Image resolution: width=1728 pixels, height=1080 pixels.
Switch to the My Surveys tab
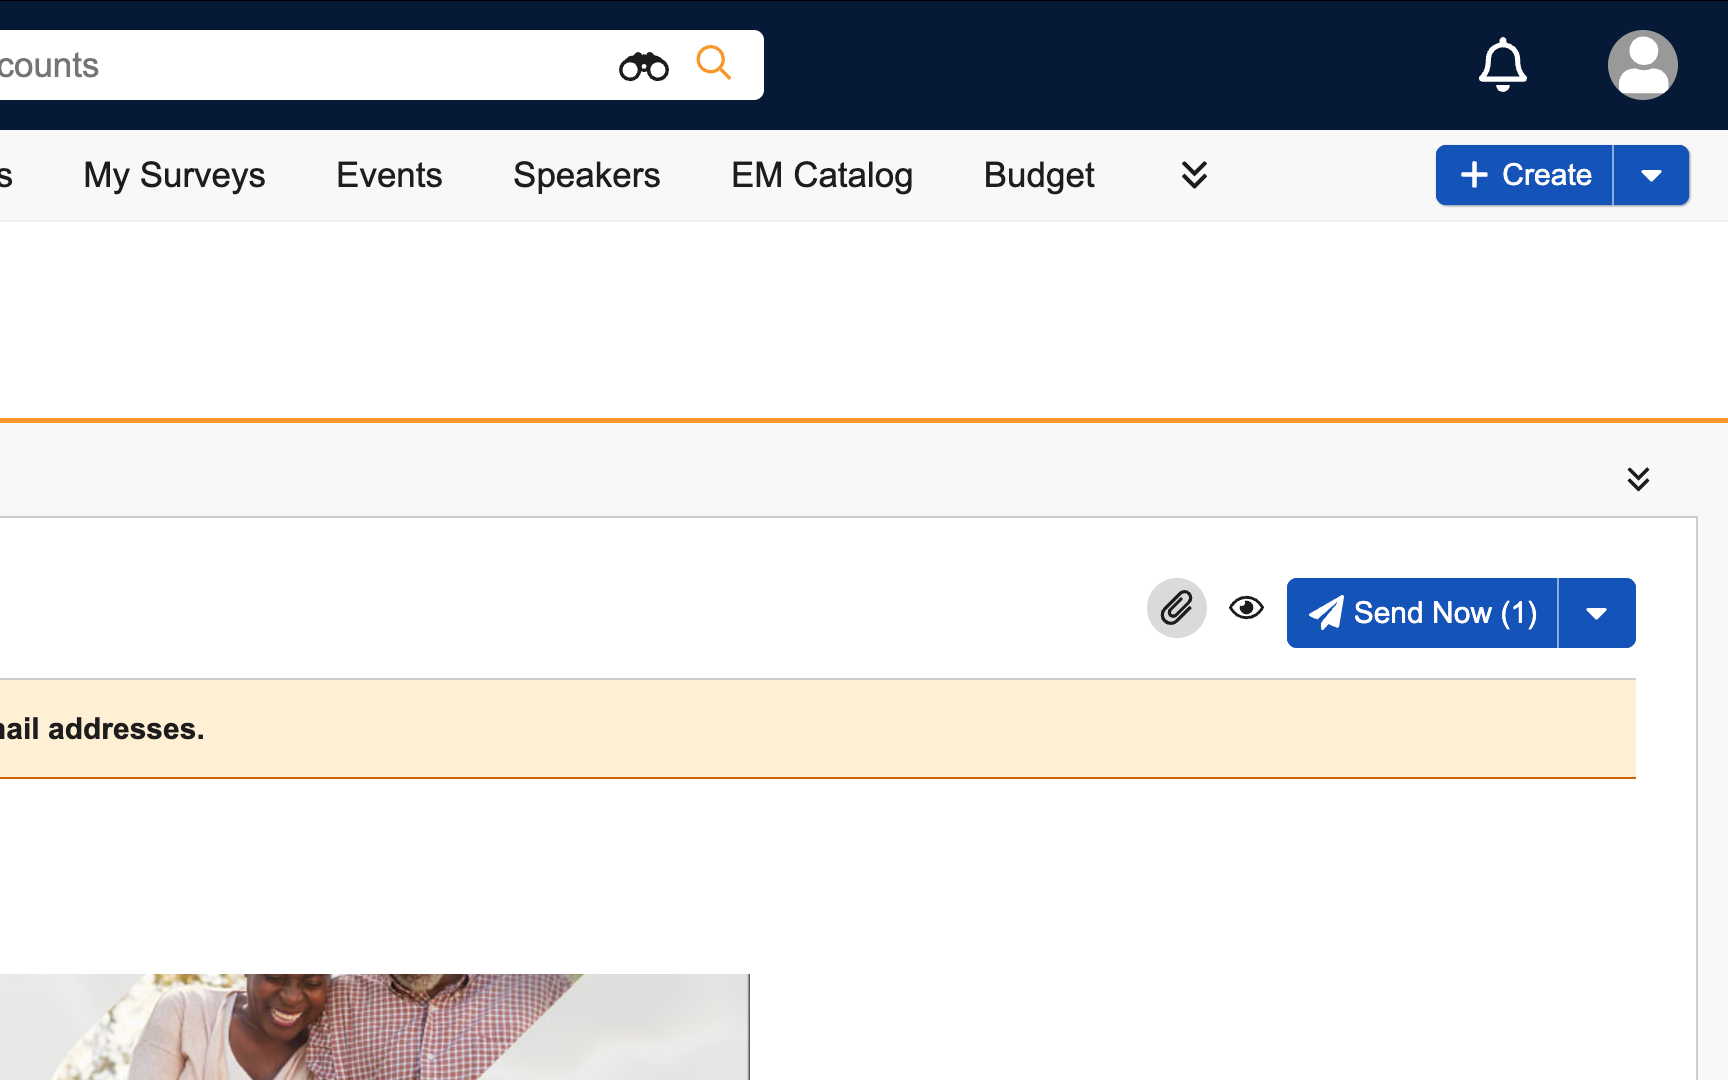174,175
